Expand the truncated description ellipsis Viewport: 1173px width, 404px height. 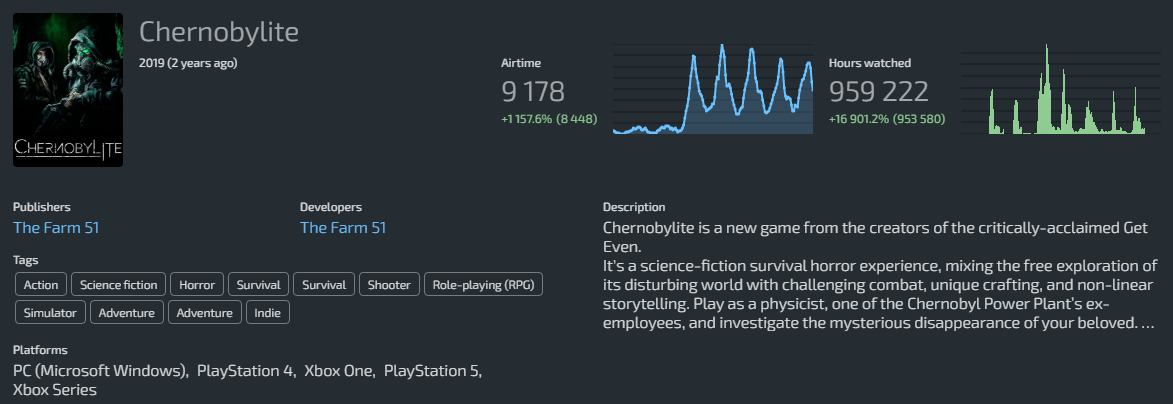point(1148,324)
